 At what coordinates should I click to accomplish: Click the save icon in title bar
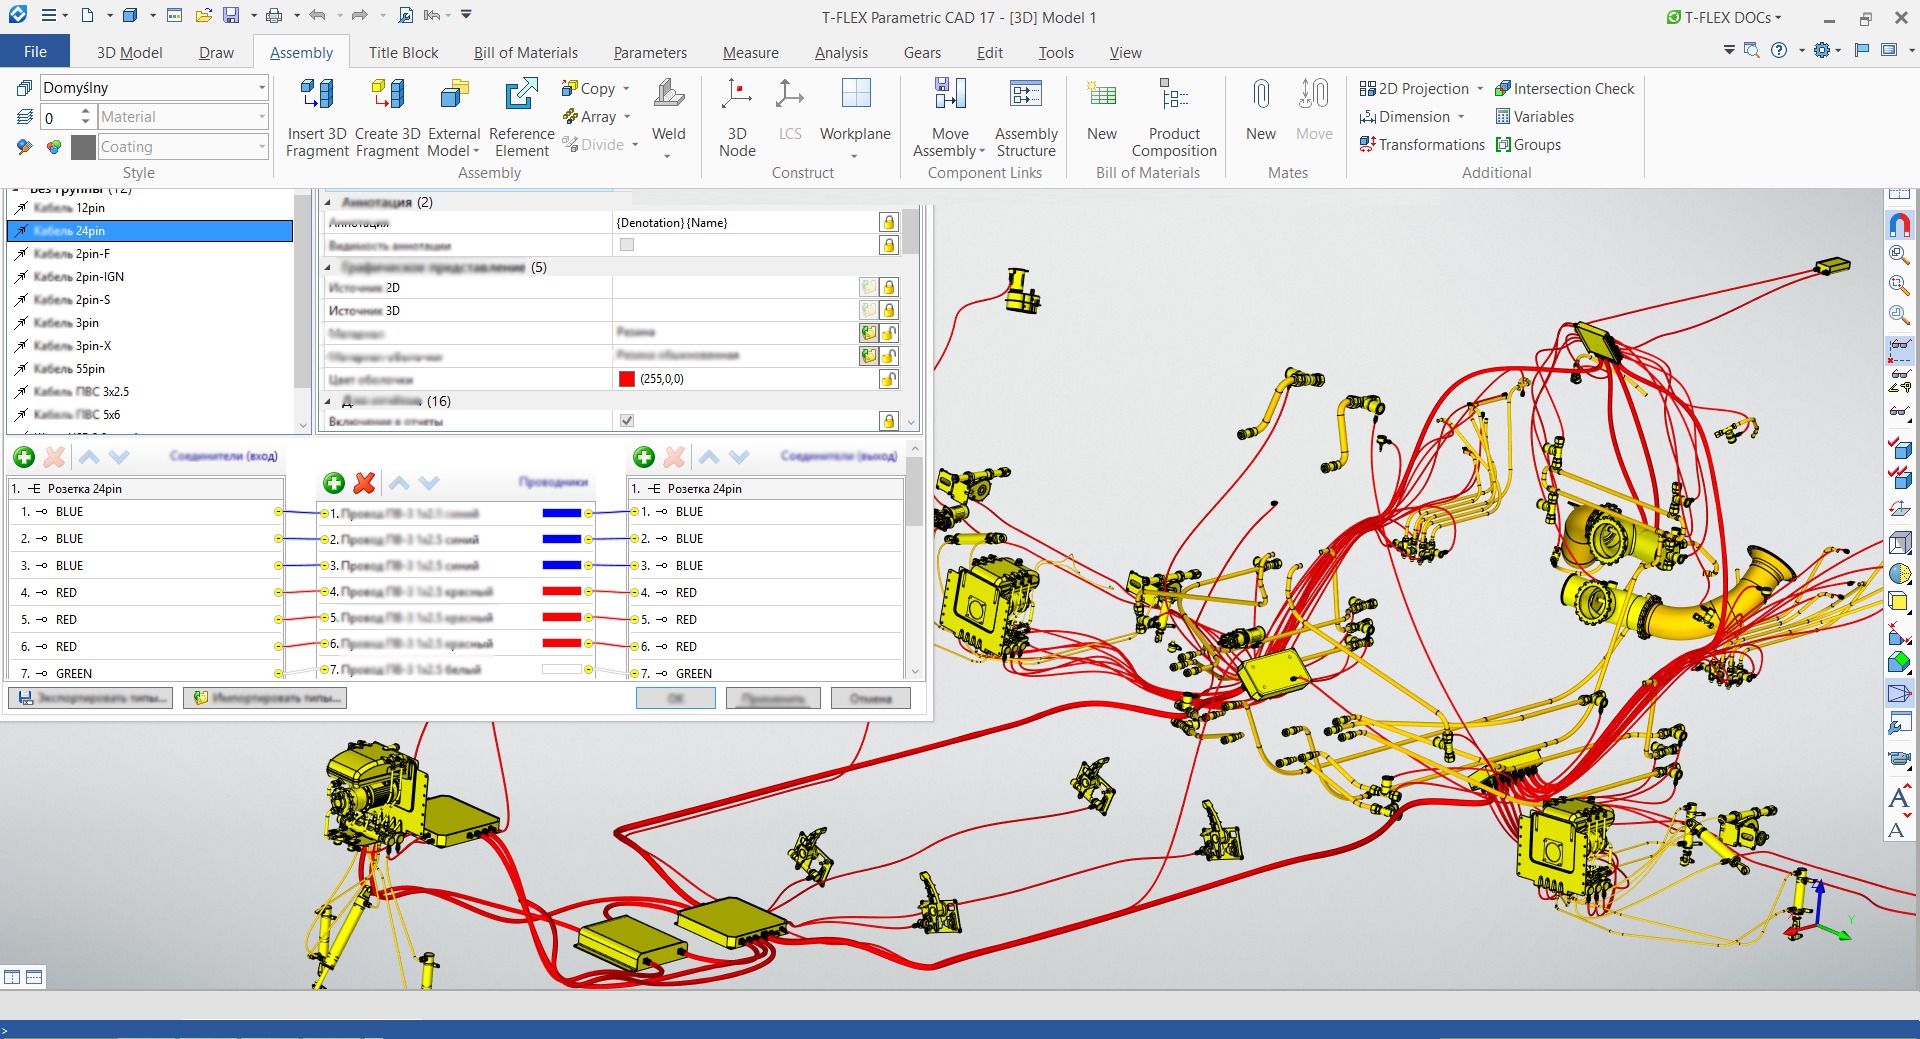pyautogui.click(x=231, y=15)
